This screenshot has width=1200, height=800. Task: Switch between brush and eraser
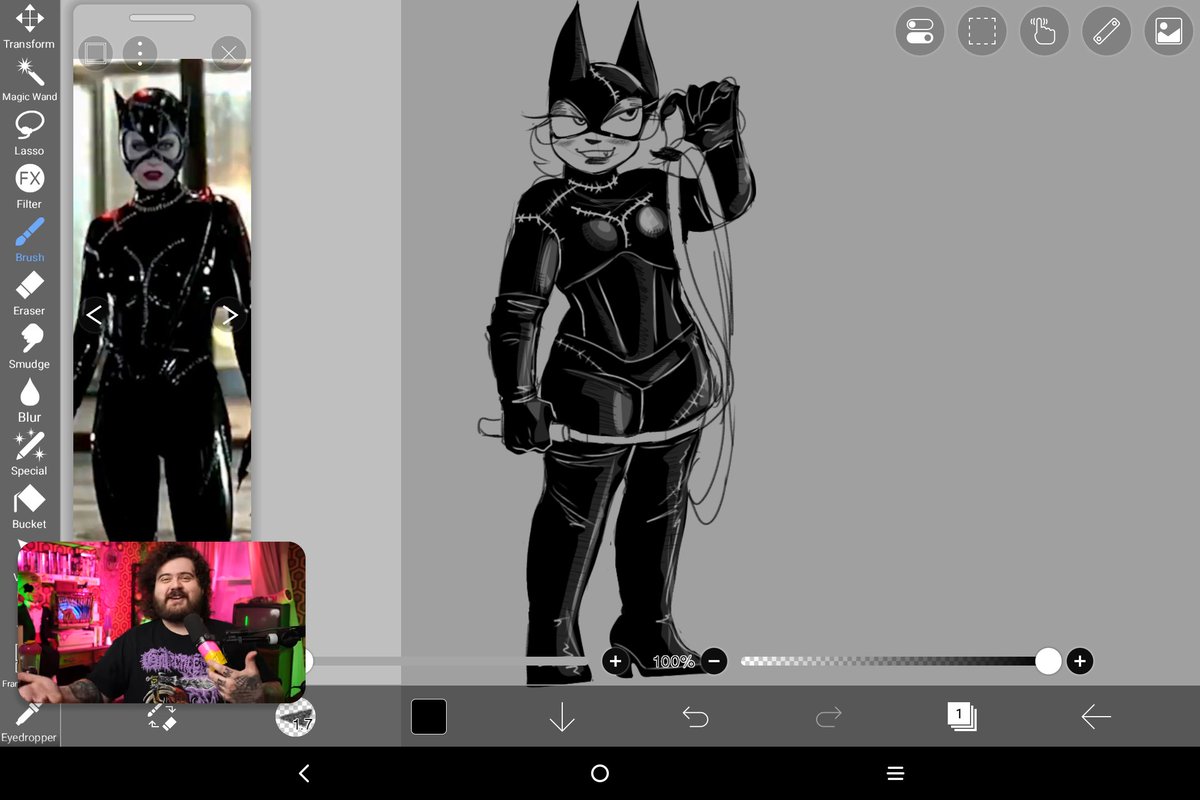click(x=162, y=716)
